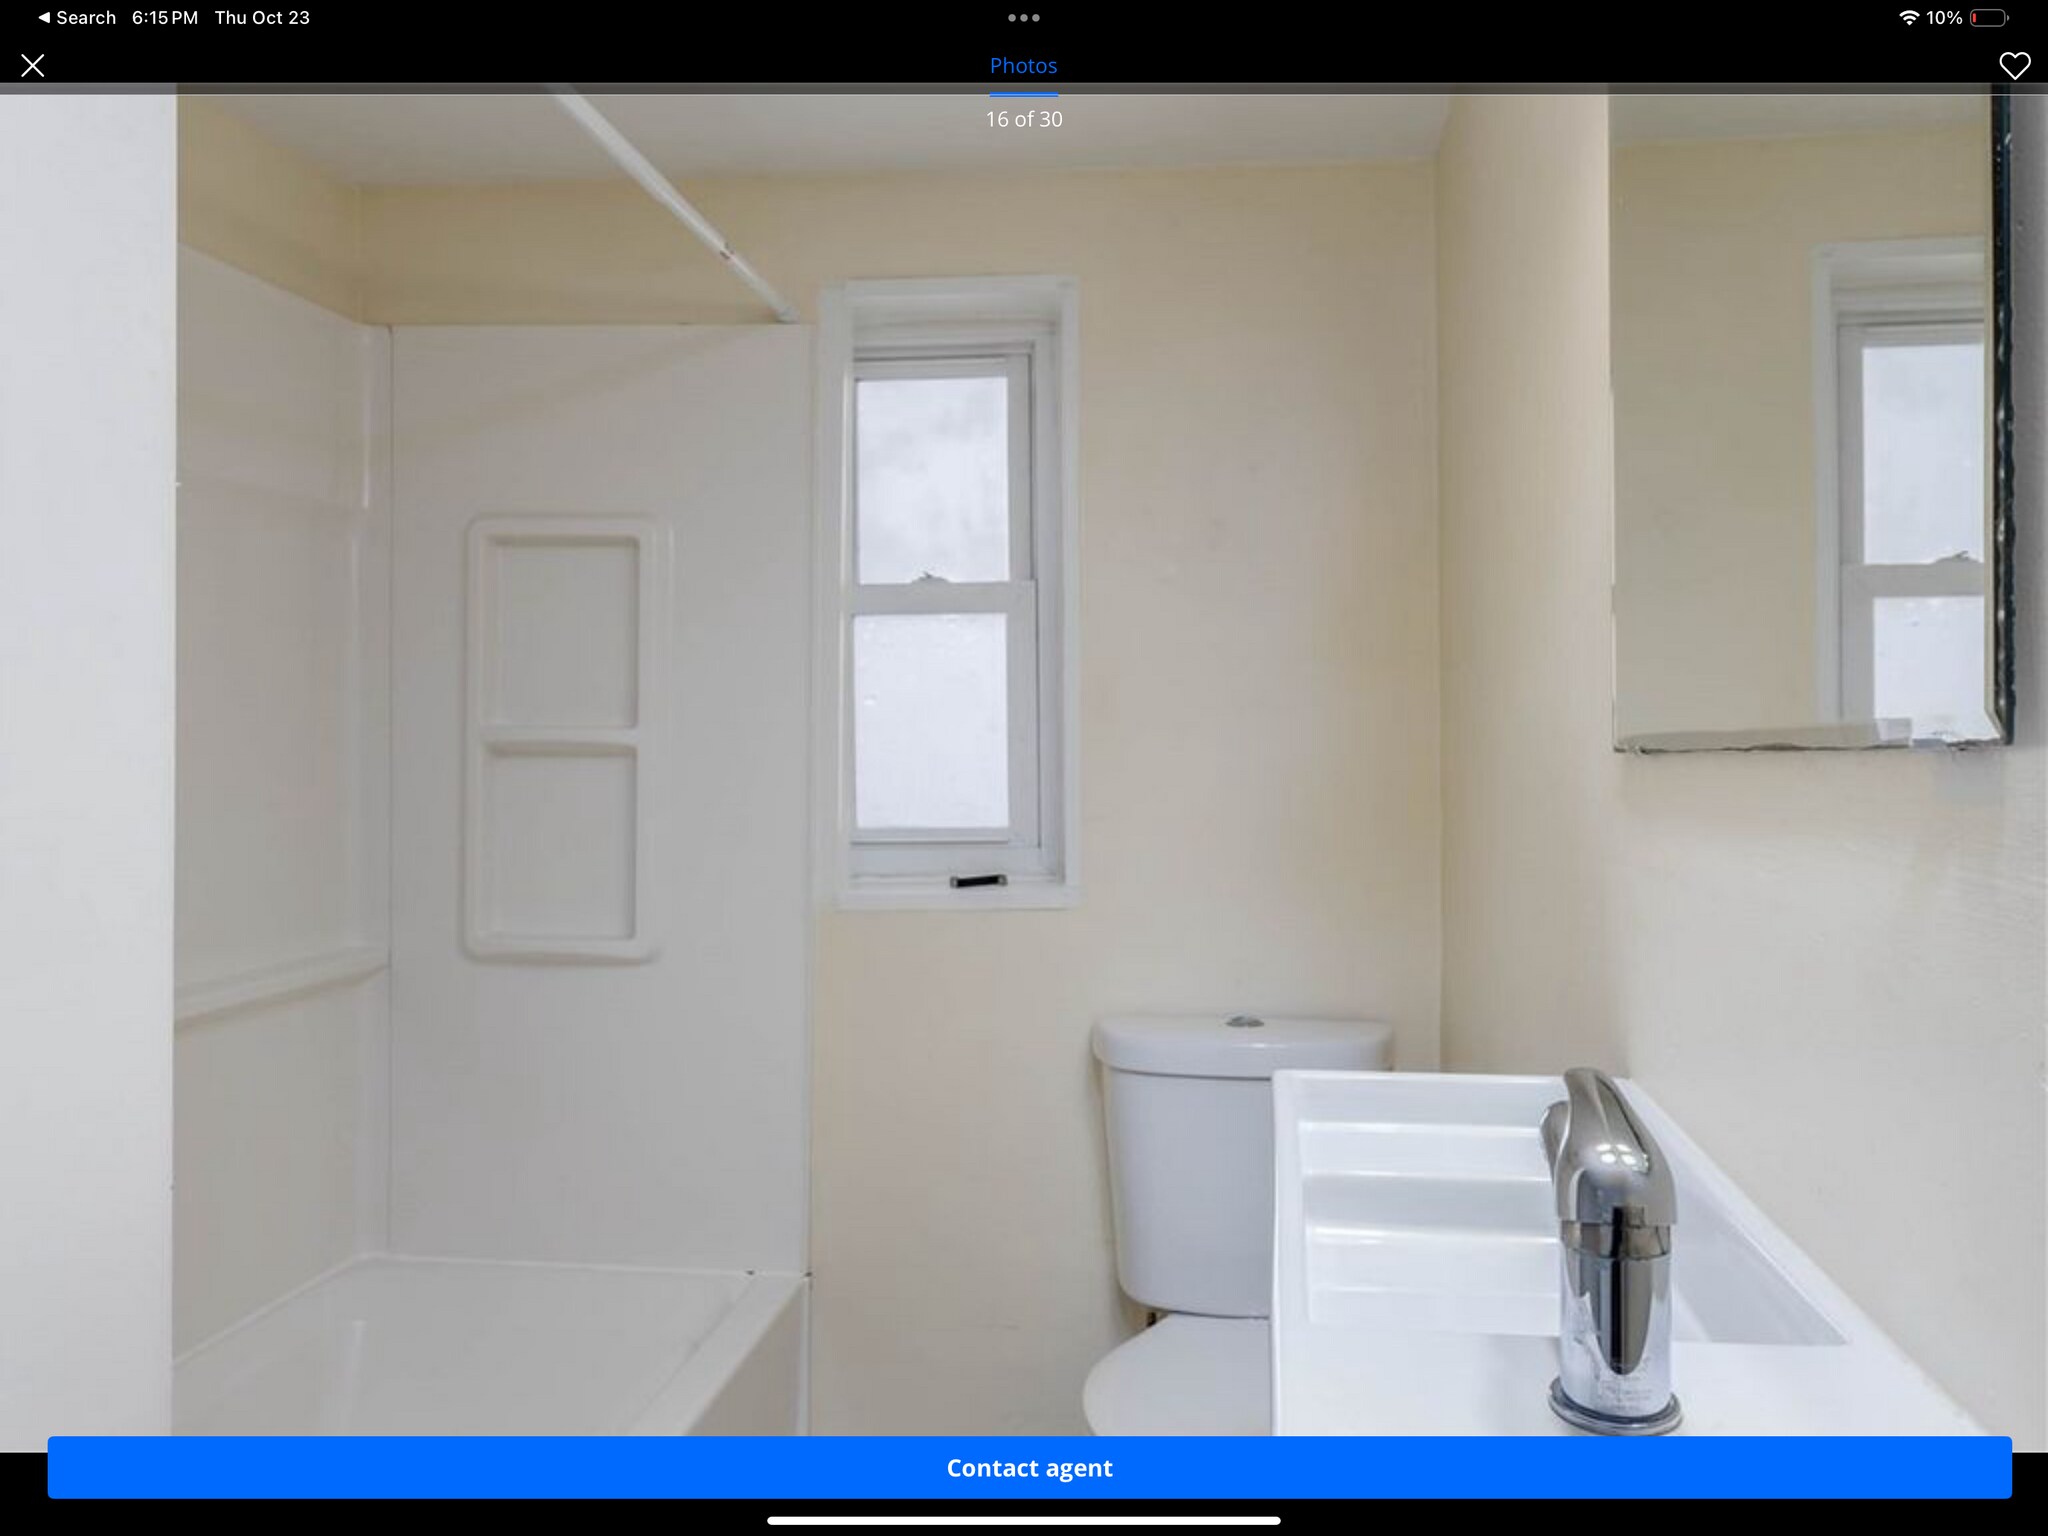Tap the back triangle beside Search
Viewport: 2048px width, 1536px height.
coord(44,18)
